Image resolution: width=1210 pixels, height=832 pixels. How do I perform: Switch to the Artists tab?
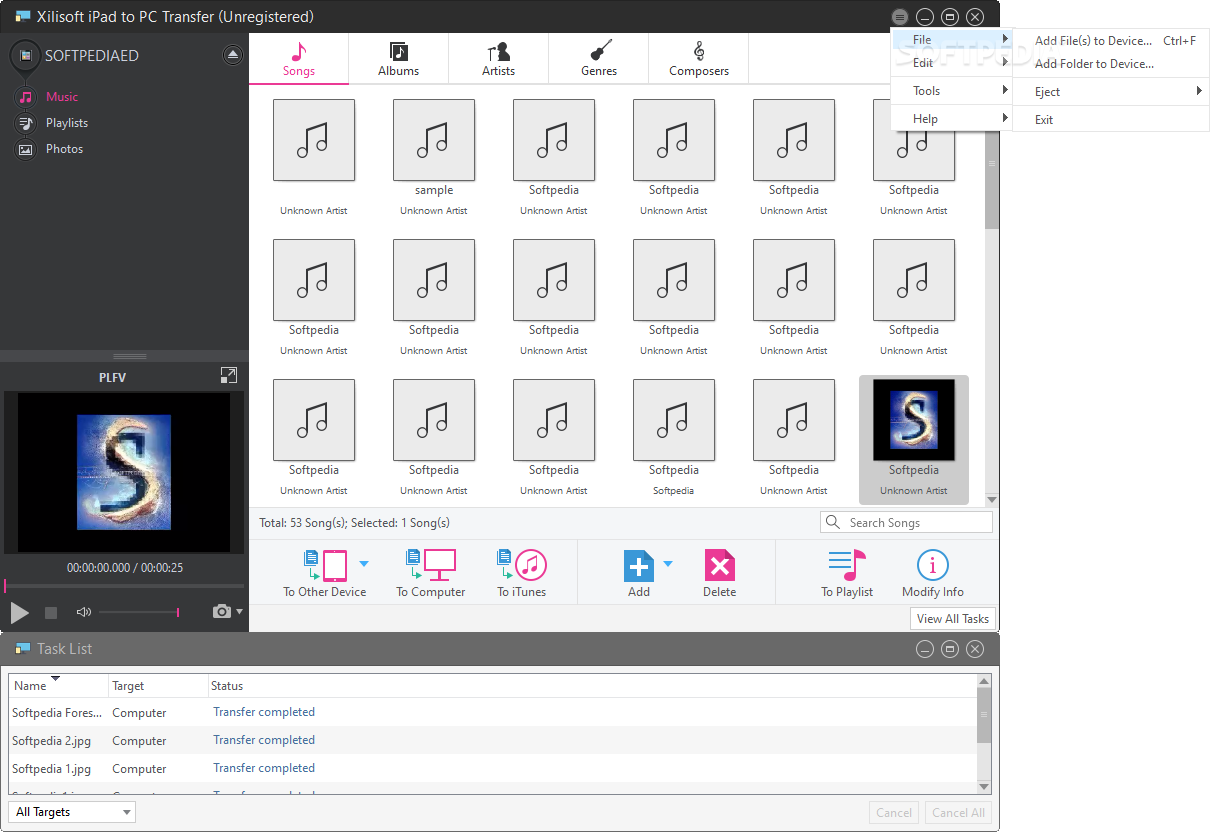point(498,59)
